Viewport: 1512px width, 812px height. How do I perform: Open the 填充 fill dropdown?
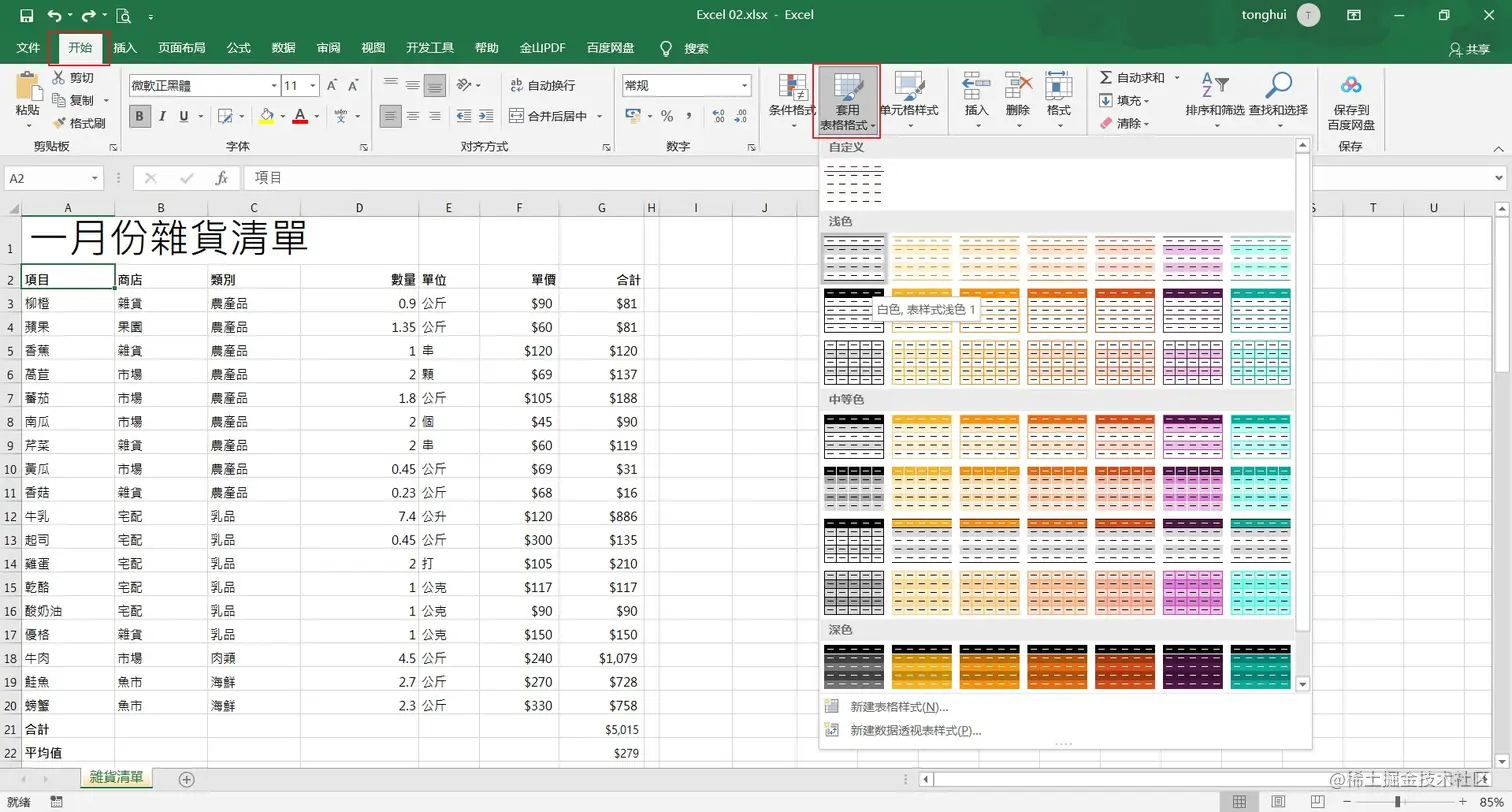coord(1125,101)
